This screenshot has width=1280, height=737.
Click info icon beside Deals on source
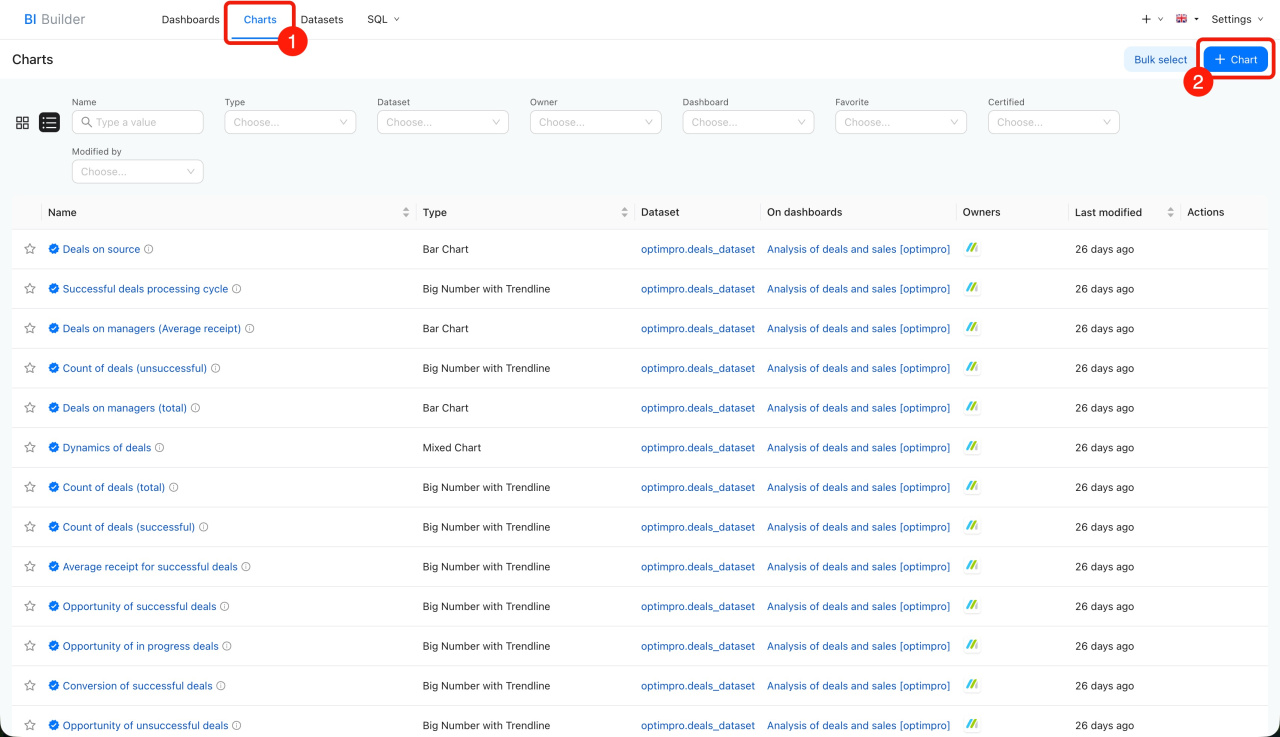coord(149,249)
